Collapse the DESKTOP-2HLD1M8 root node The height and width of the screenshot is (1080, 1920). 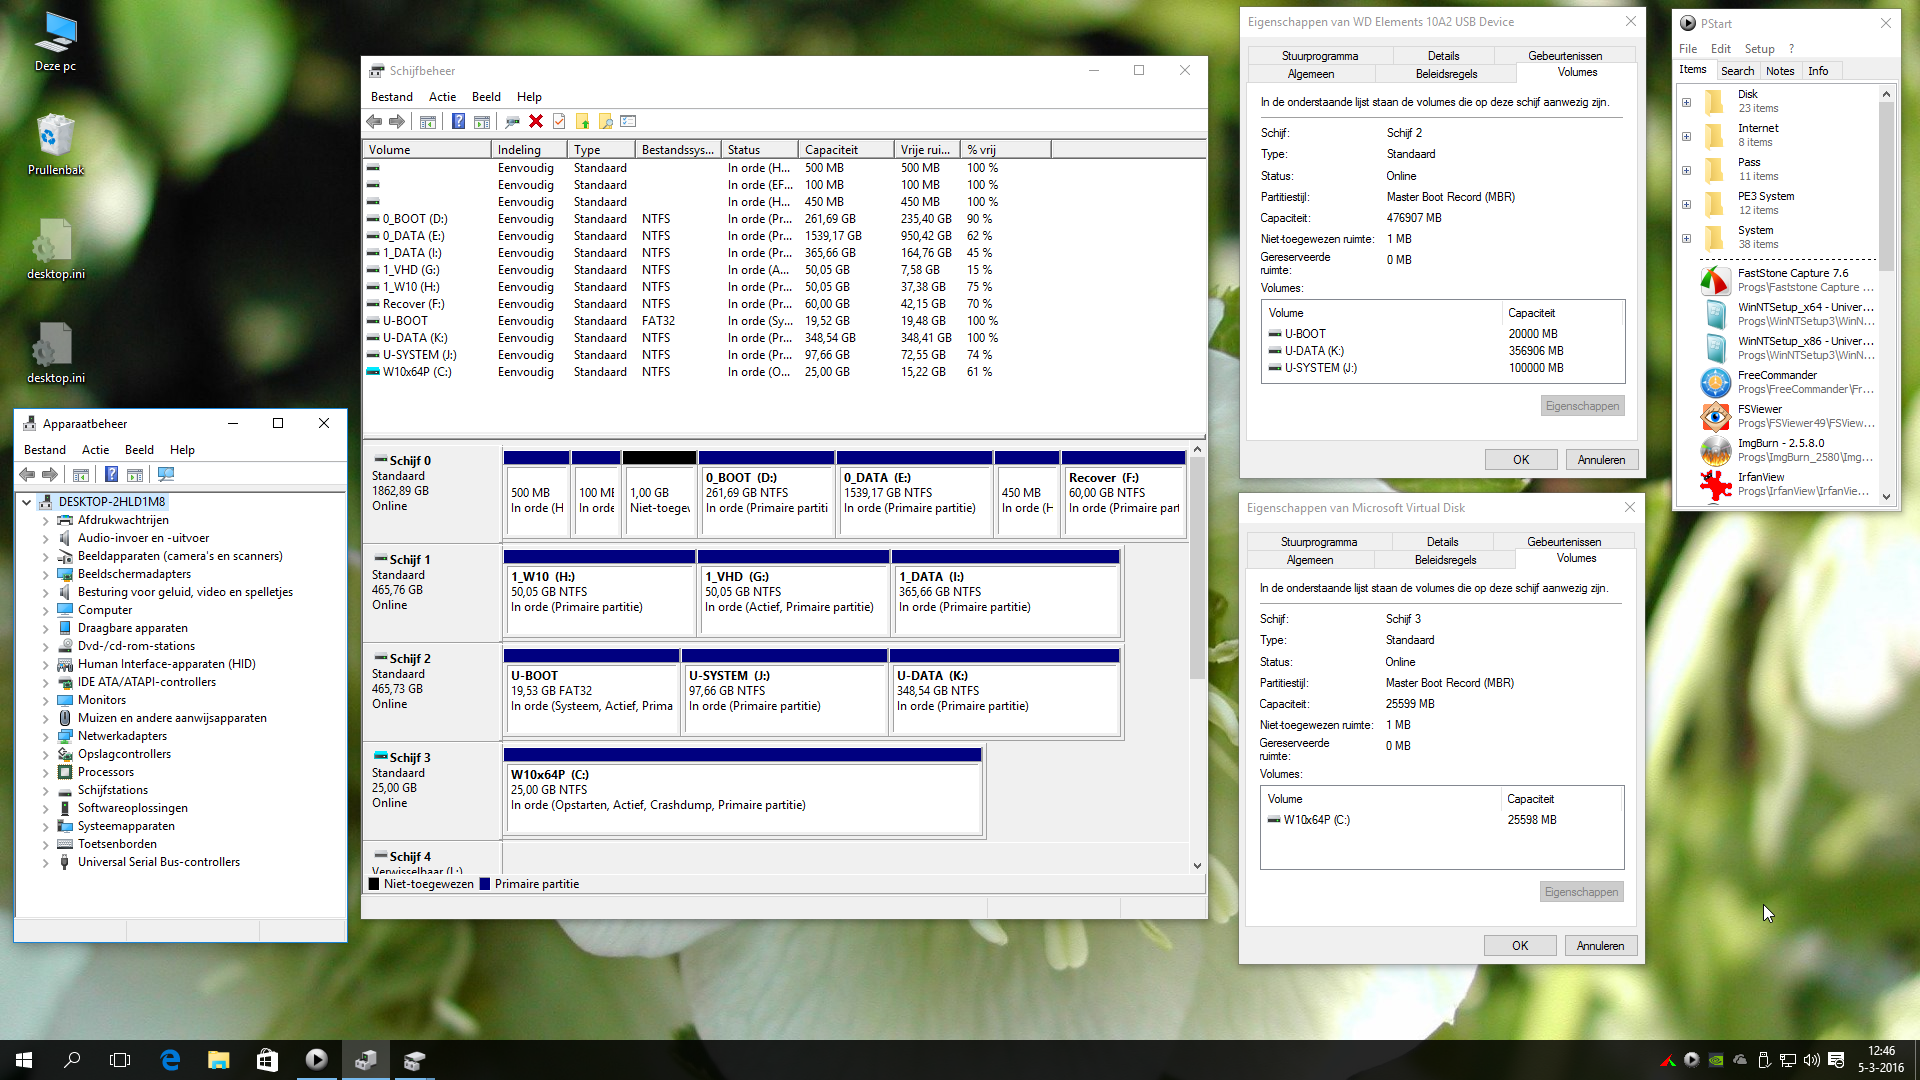(x=27, y=503)
